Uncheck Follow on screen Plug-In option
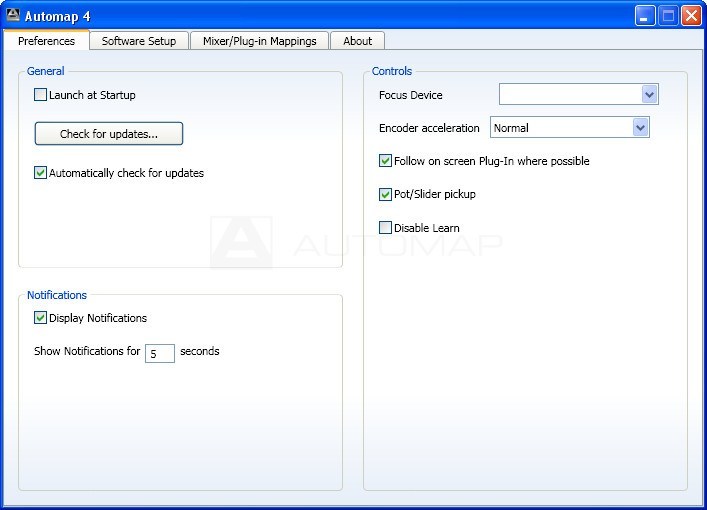The width and height of the screenshot is (707, 510). click(385, 161)
